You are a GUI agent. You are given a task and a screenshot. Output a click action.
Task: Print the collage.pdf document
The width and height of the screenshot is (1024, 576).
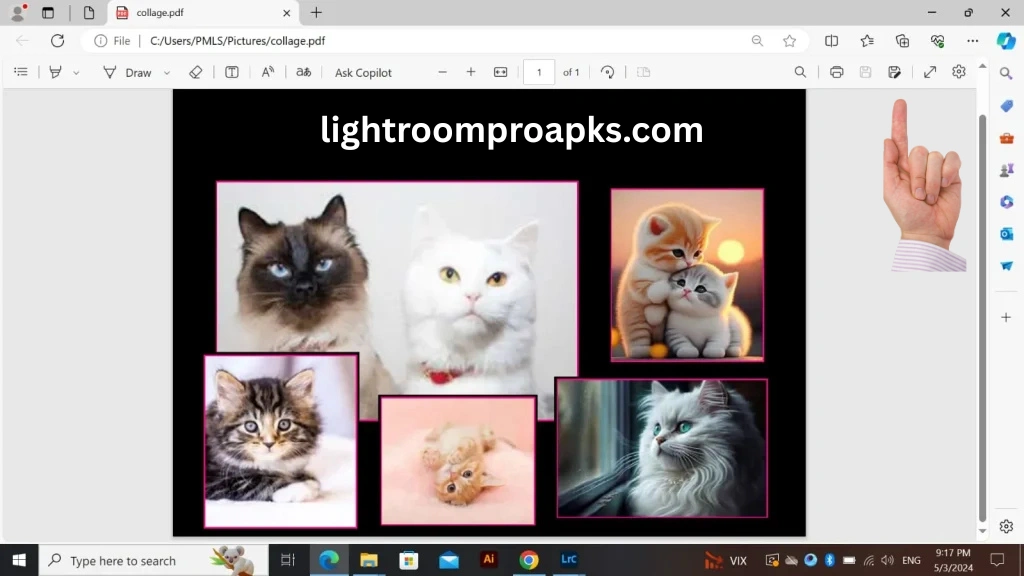pos(837,72)
